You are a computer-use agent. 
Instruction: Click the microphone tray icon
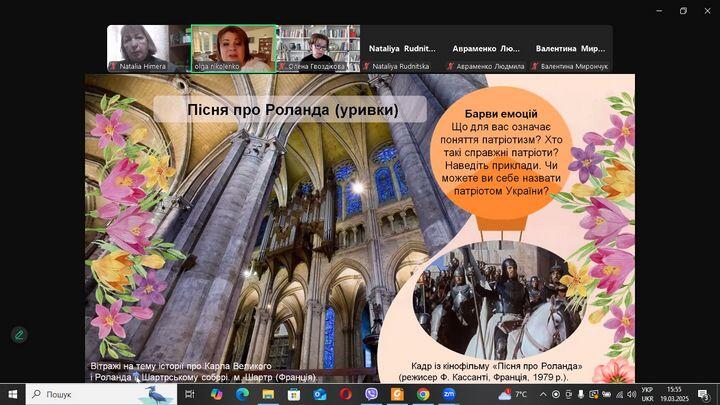pyautogui.click(x=581, y=394)
